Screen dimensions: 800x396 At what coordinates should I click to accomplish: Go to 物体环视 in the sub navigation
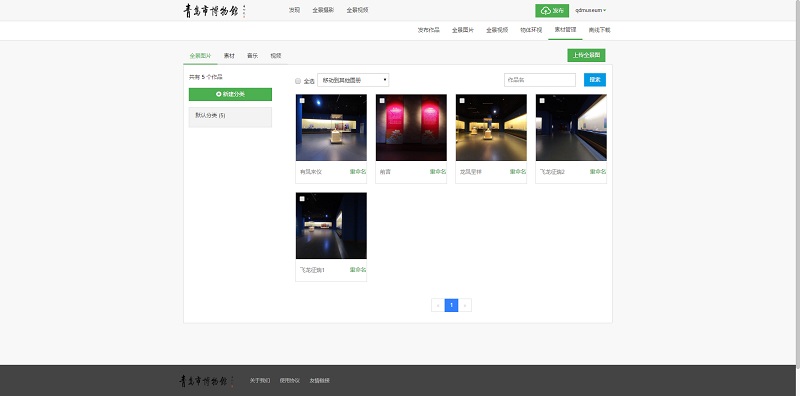531,30
